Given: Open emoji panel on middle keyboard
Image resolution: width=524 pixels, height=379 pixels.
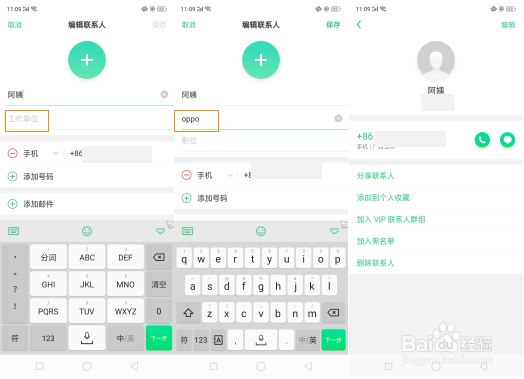Looking at the screenshot, I should tap(261, 231).
